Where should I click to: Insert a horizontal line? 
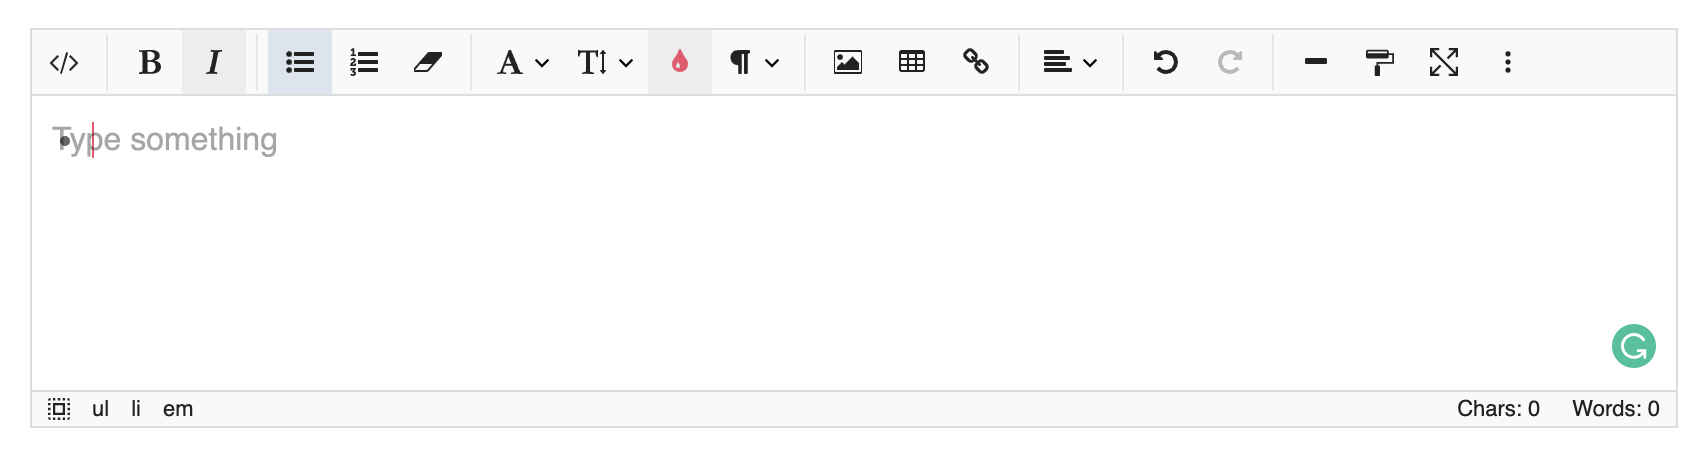click(1316, 62)
